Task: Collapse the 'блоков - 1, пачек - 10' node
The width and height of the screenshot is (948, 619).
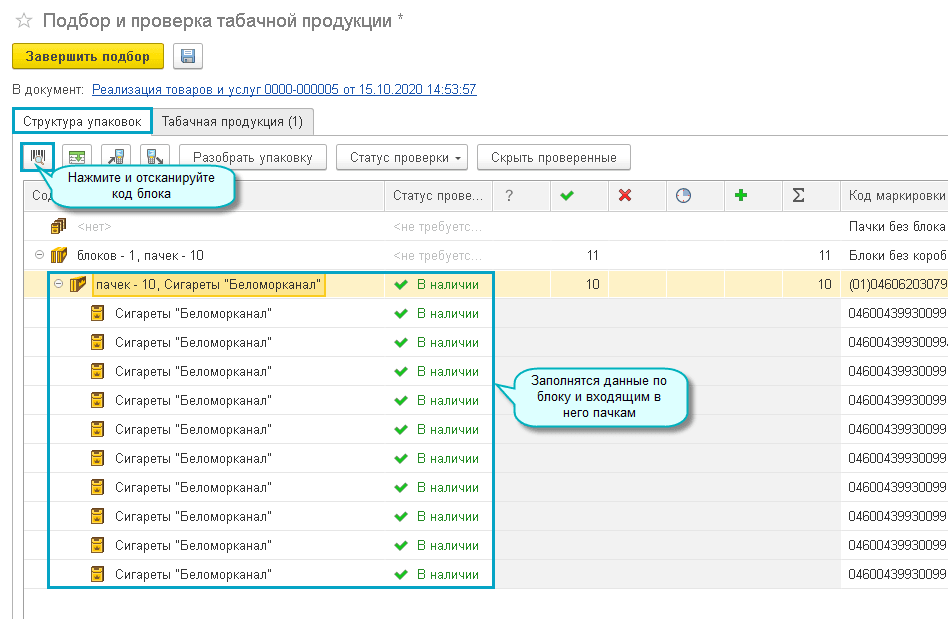Action: pyautogui.click(x=40, y=255)
